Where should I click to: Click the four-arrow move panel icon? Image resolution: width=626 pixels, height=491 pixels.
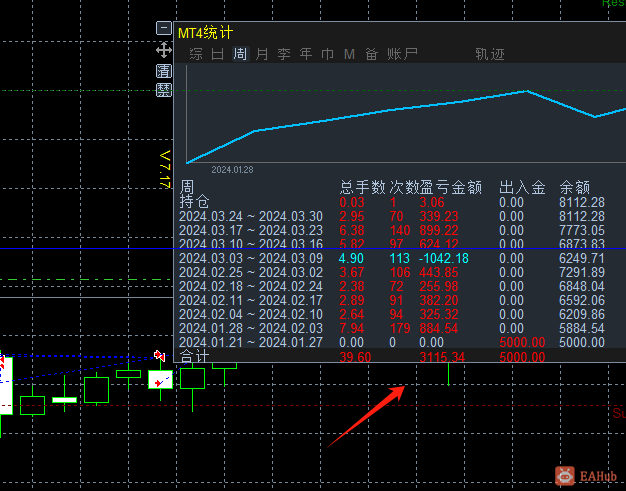click(164, 51)
